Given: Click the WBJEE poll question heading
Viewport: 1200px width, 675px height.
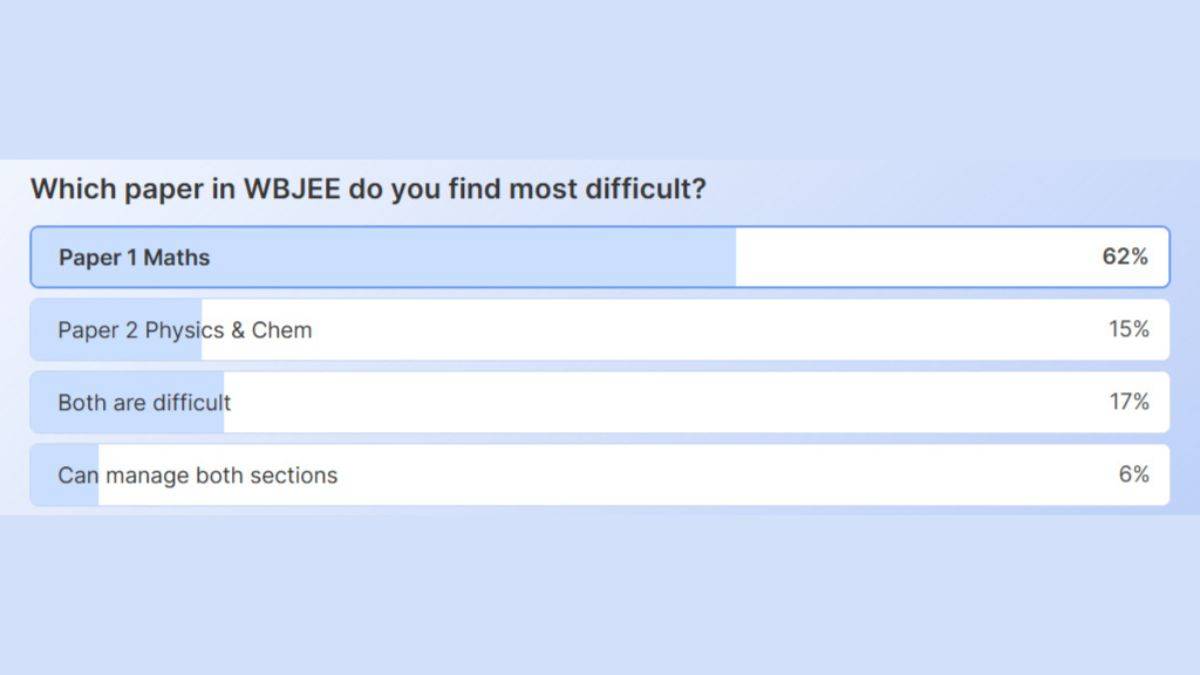Looking at the screenshot, I should coord(368,189).
